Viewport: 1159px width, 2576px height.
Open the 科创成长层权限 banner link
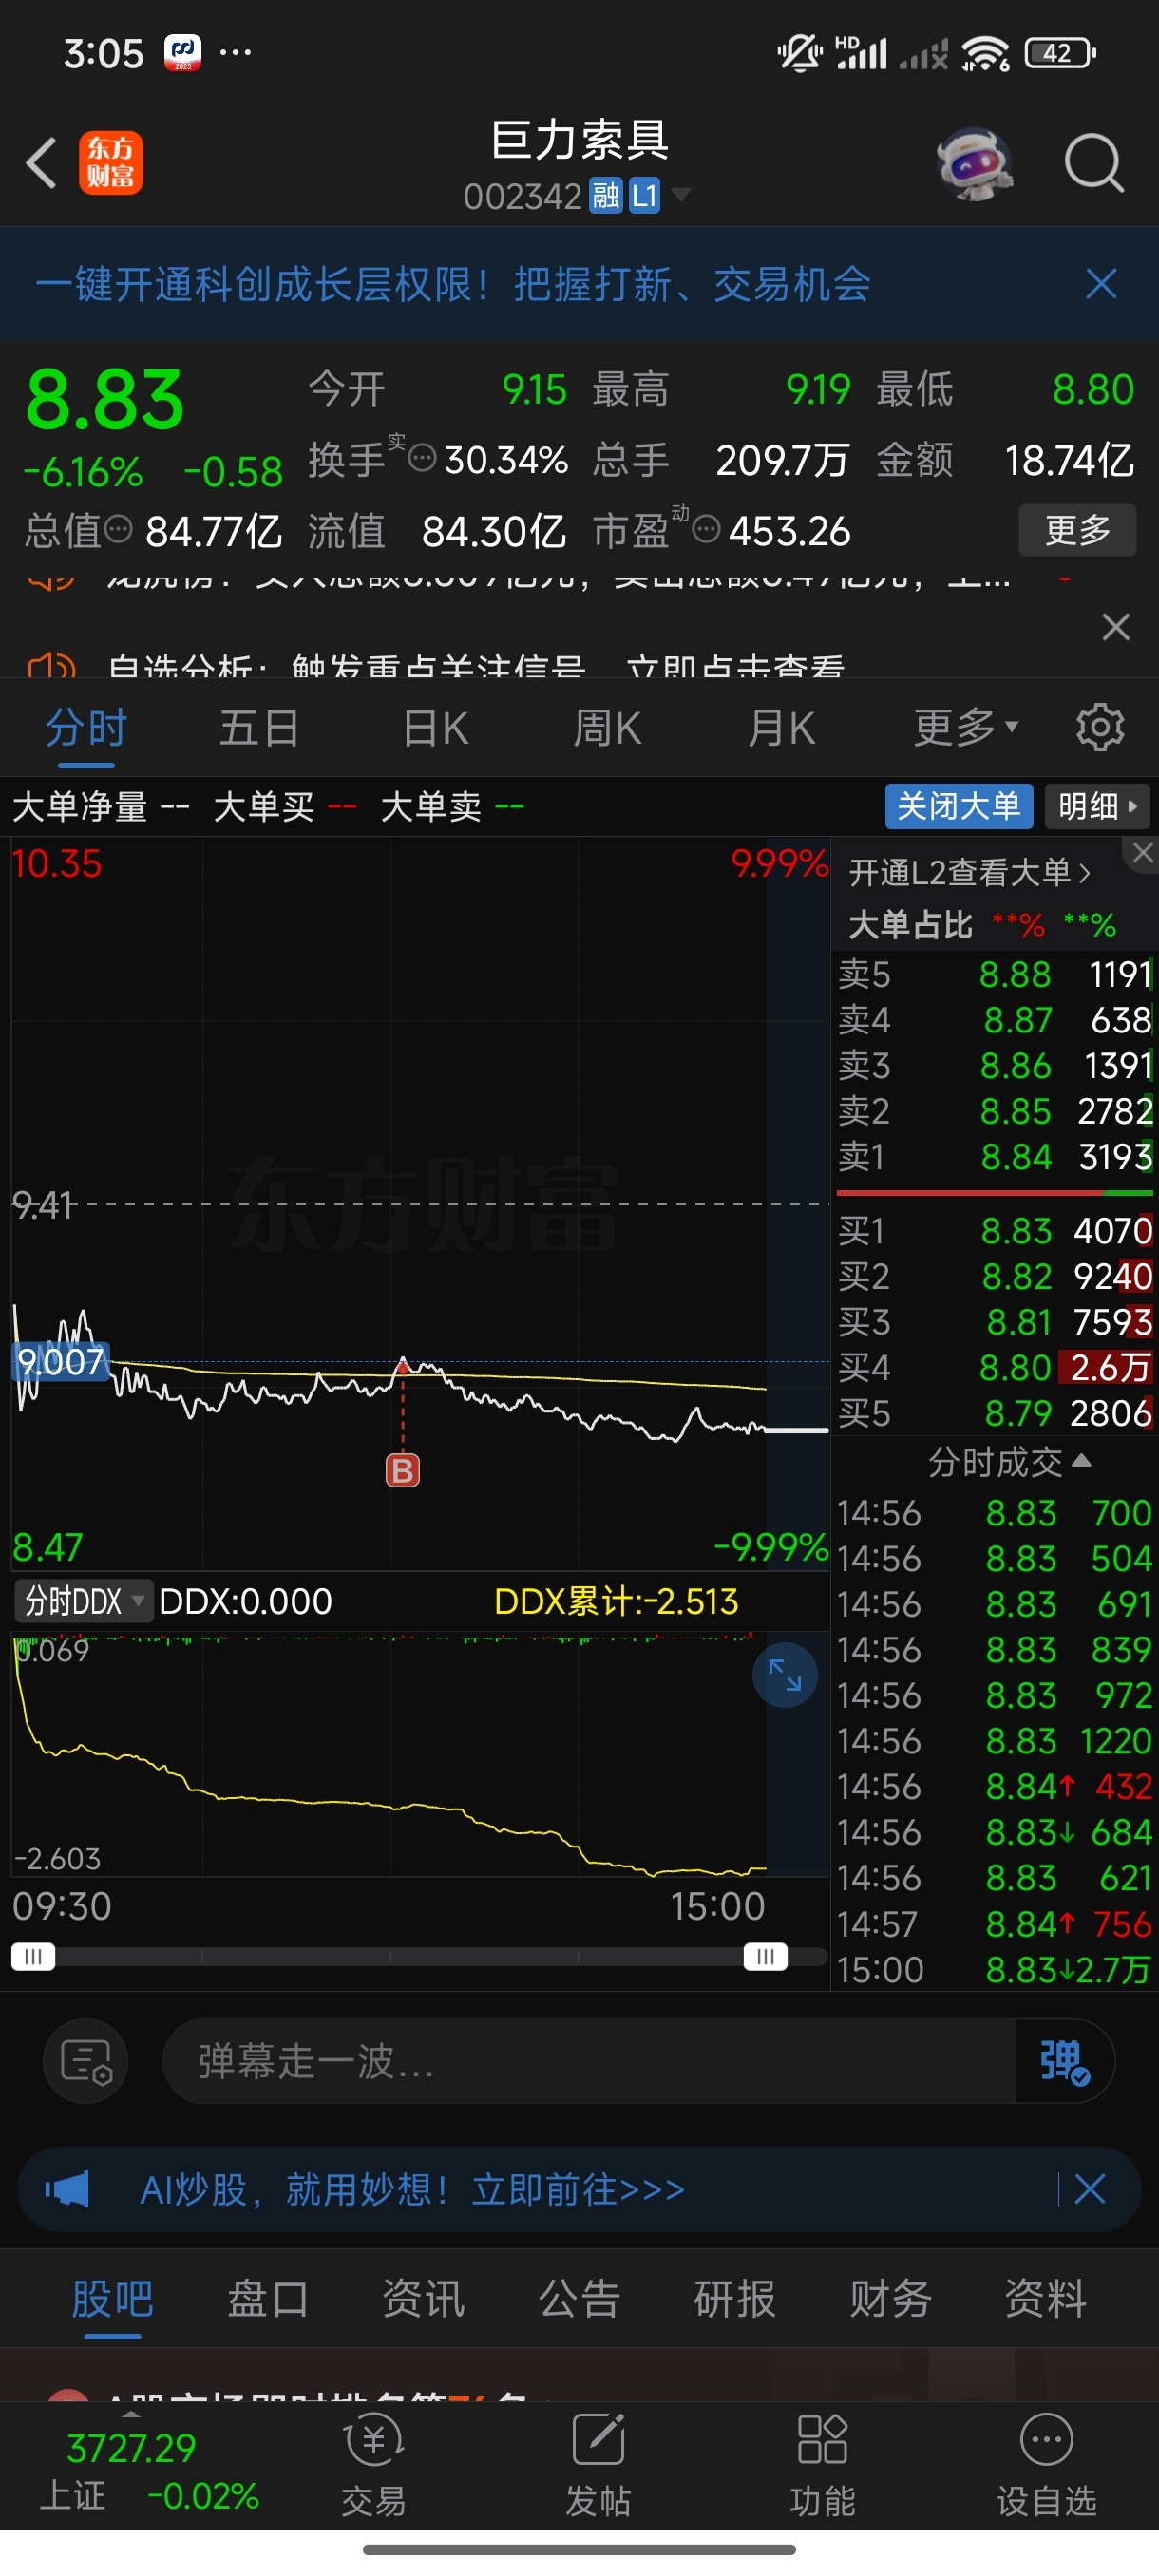coord(452,284)
